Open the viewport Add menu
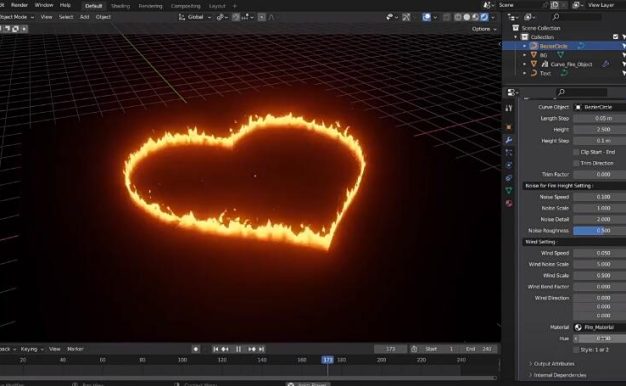 pos(84,17)
